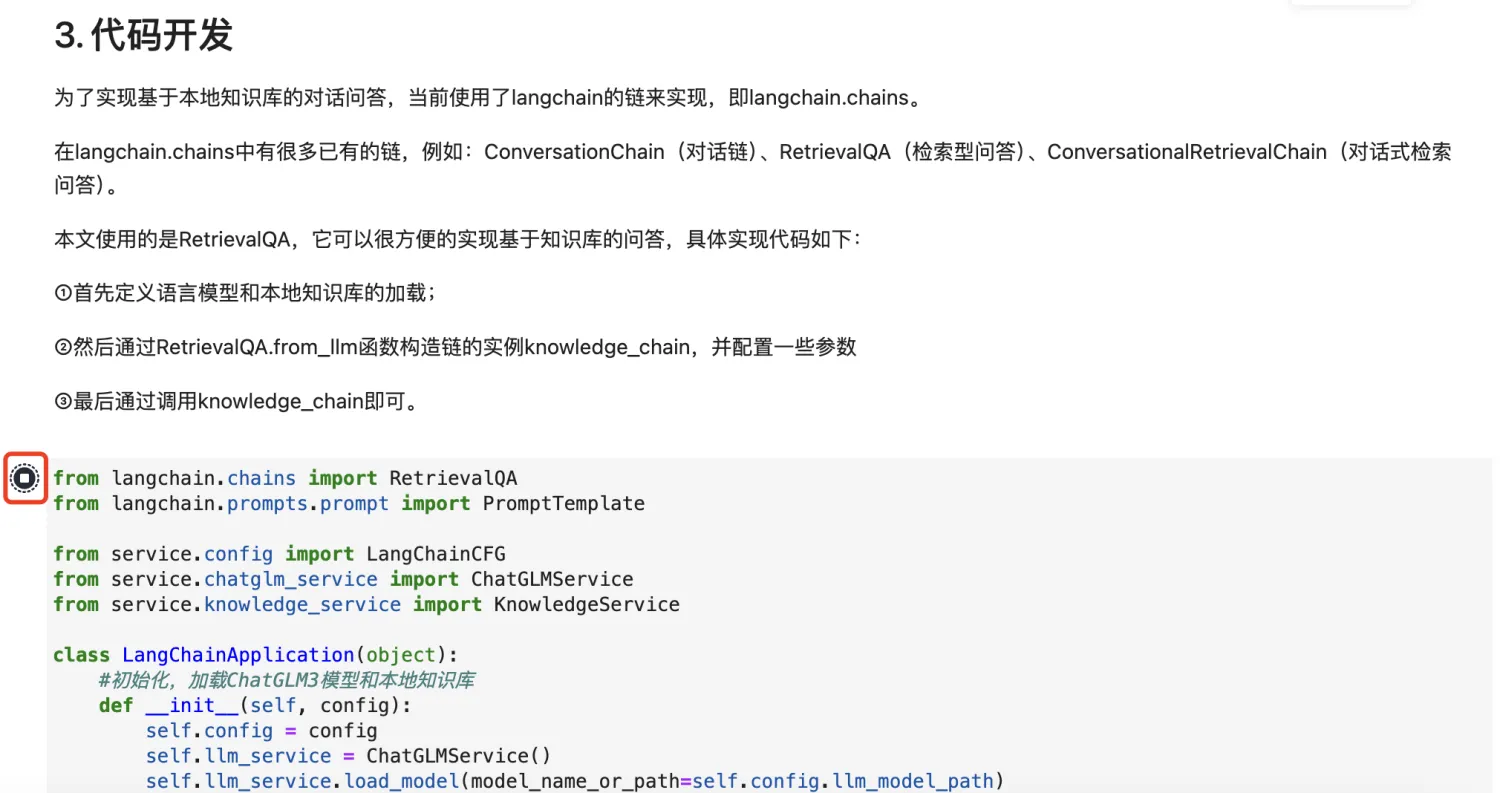The image size is (1500, 793).
Task: Click 'KnowledgeService' in the knowledge_service import line
Action: (586, 604)
